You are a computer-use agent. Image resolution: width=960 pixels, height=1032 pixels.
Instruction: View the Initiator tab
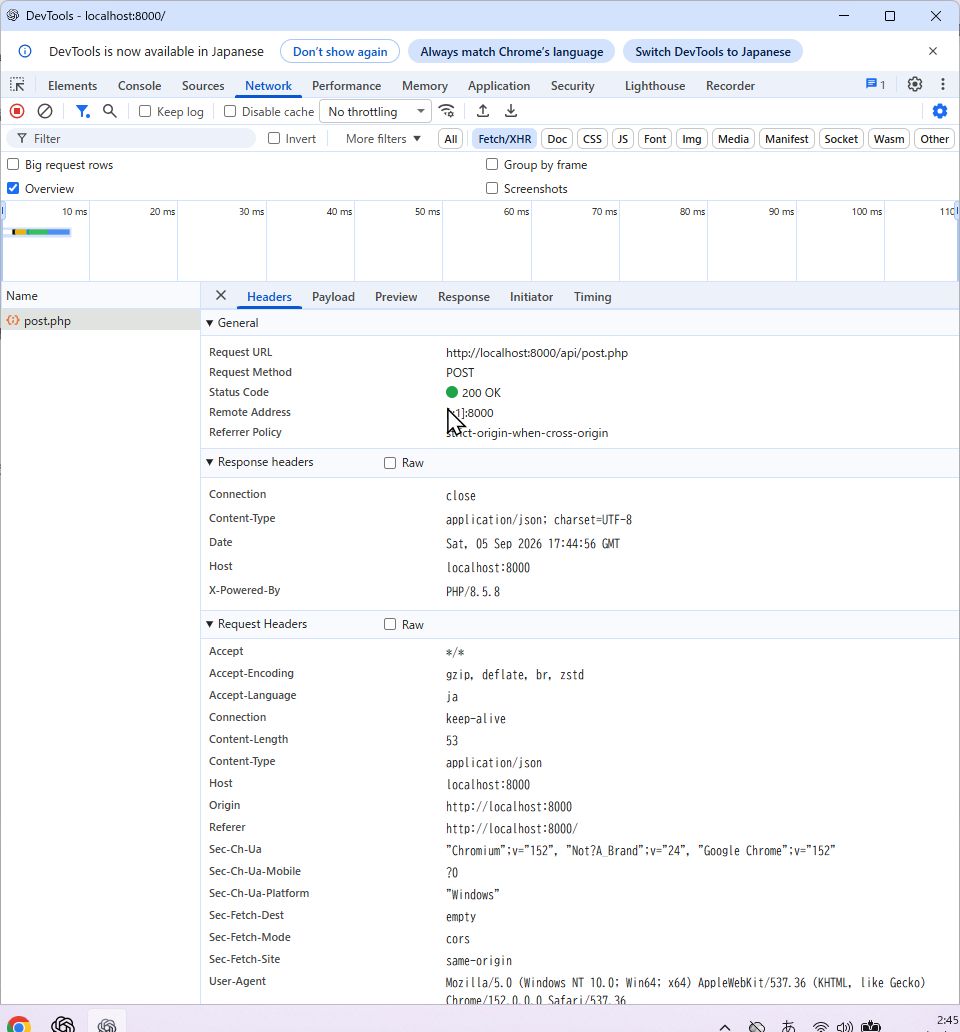[531, 297]
